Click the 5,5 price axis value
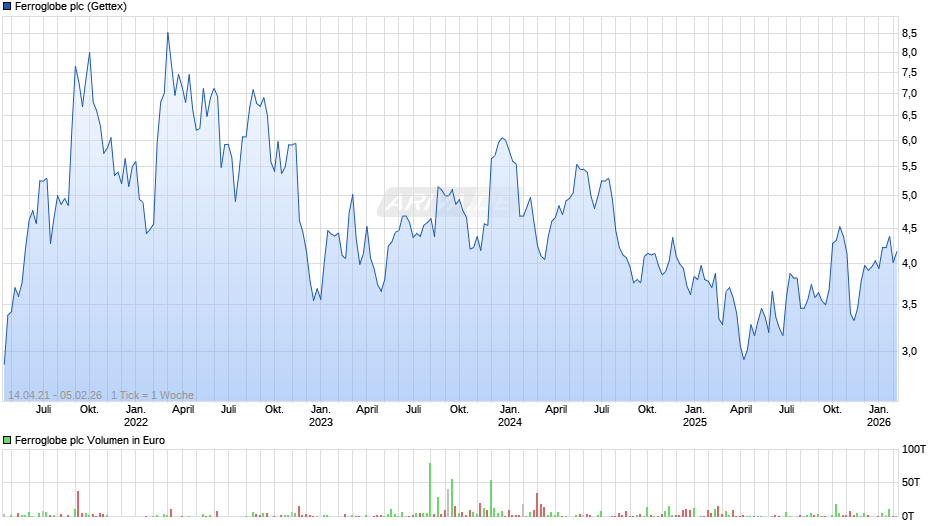Screen dimensions: 940x526 [x=909, y=167]
